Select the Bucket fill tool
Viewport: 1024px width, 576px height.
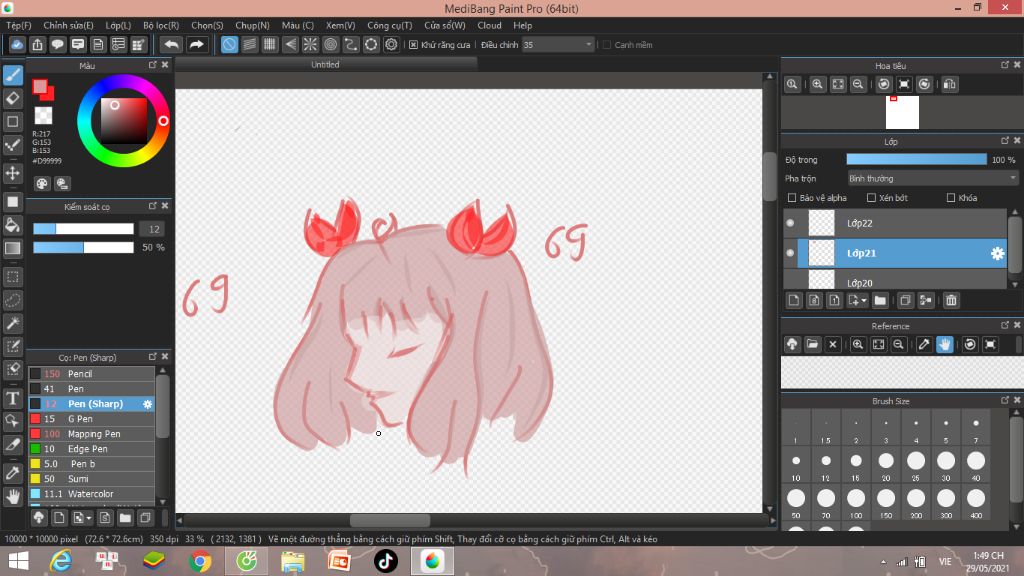[12, 225]
